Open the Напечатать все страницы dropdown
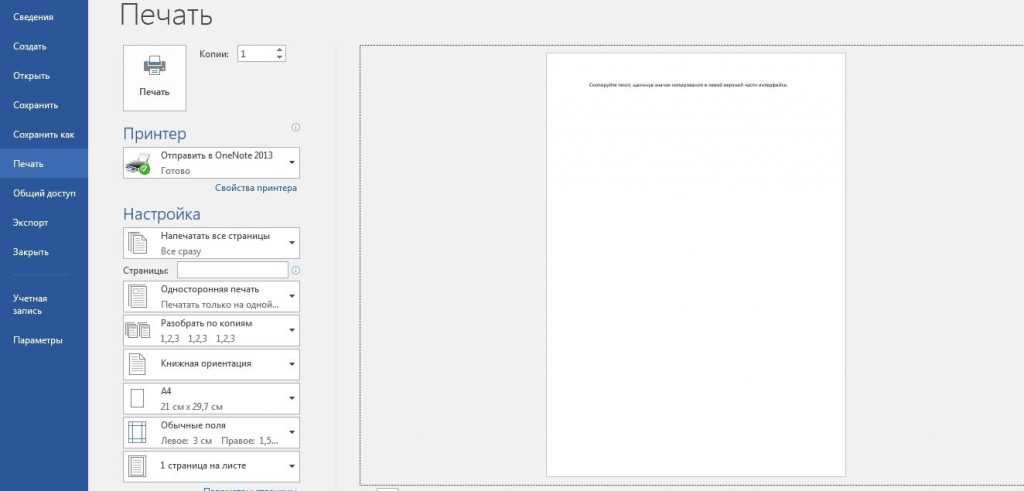Viewport: 1024px width, 491px height. (x=291, y=243)
